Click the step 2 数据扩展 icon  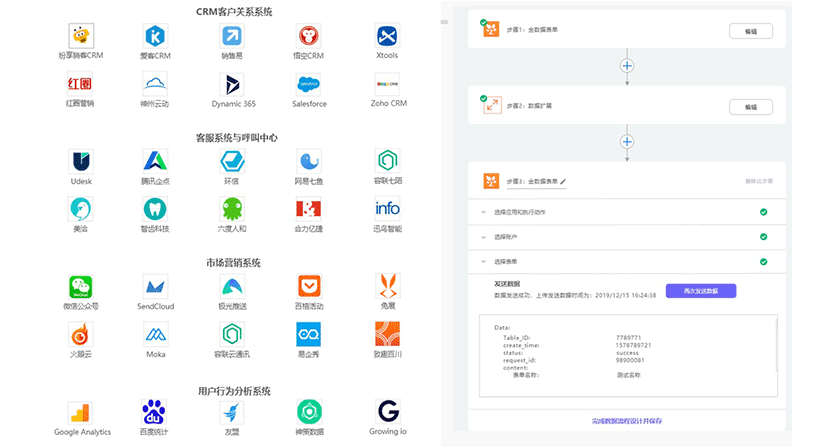tap(492, 105)
